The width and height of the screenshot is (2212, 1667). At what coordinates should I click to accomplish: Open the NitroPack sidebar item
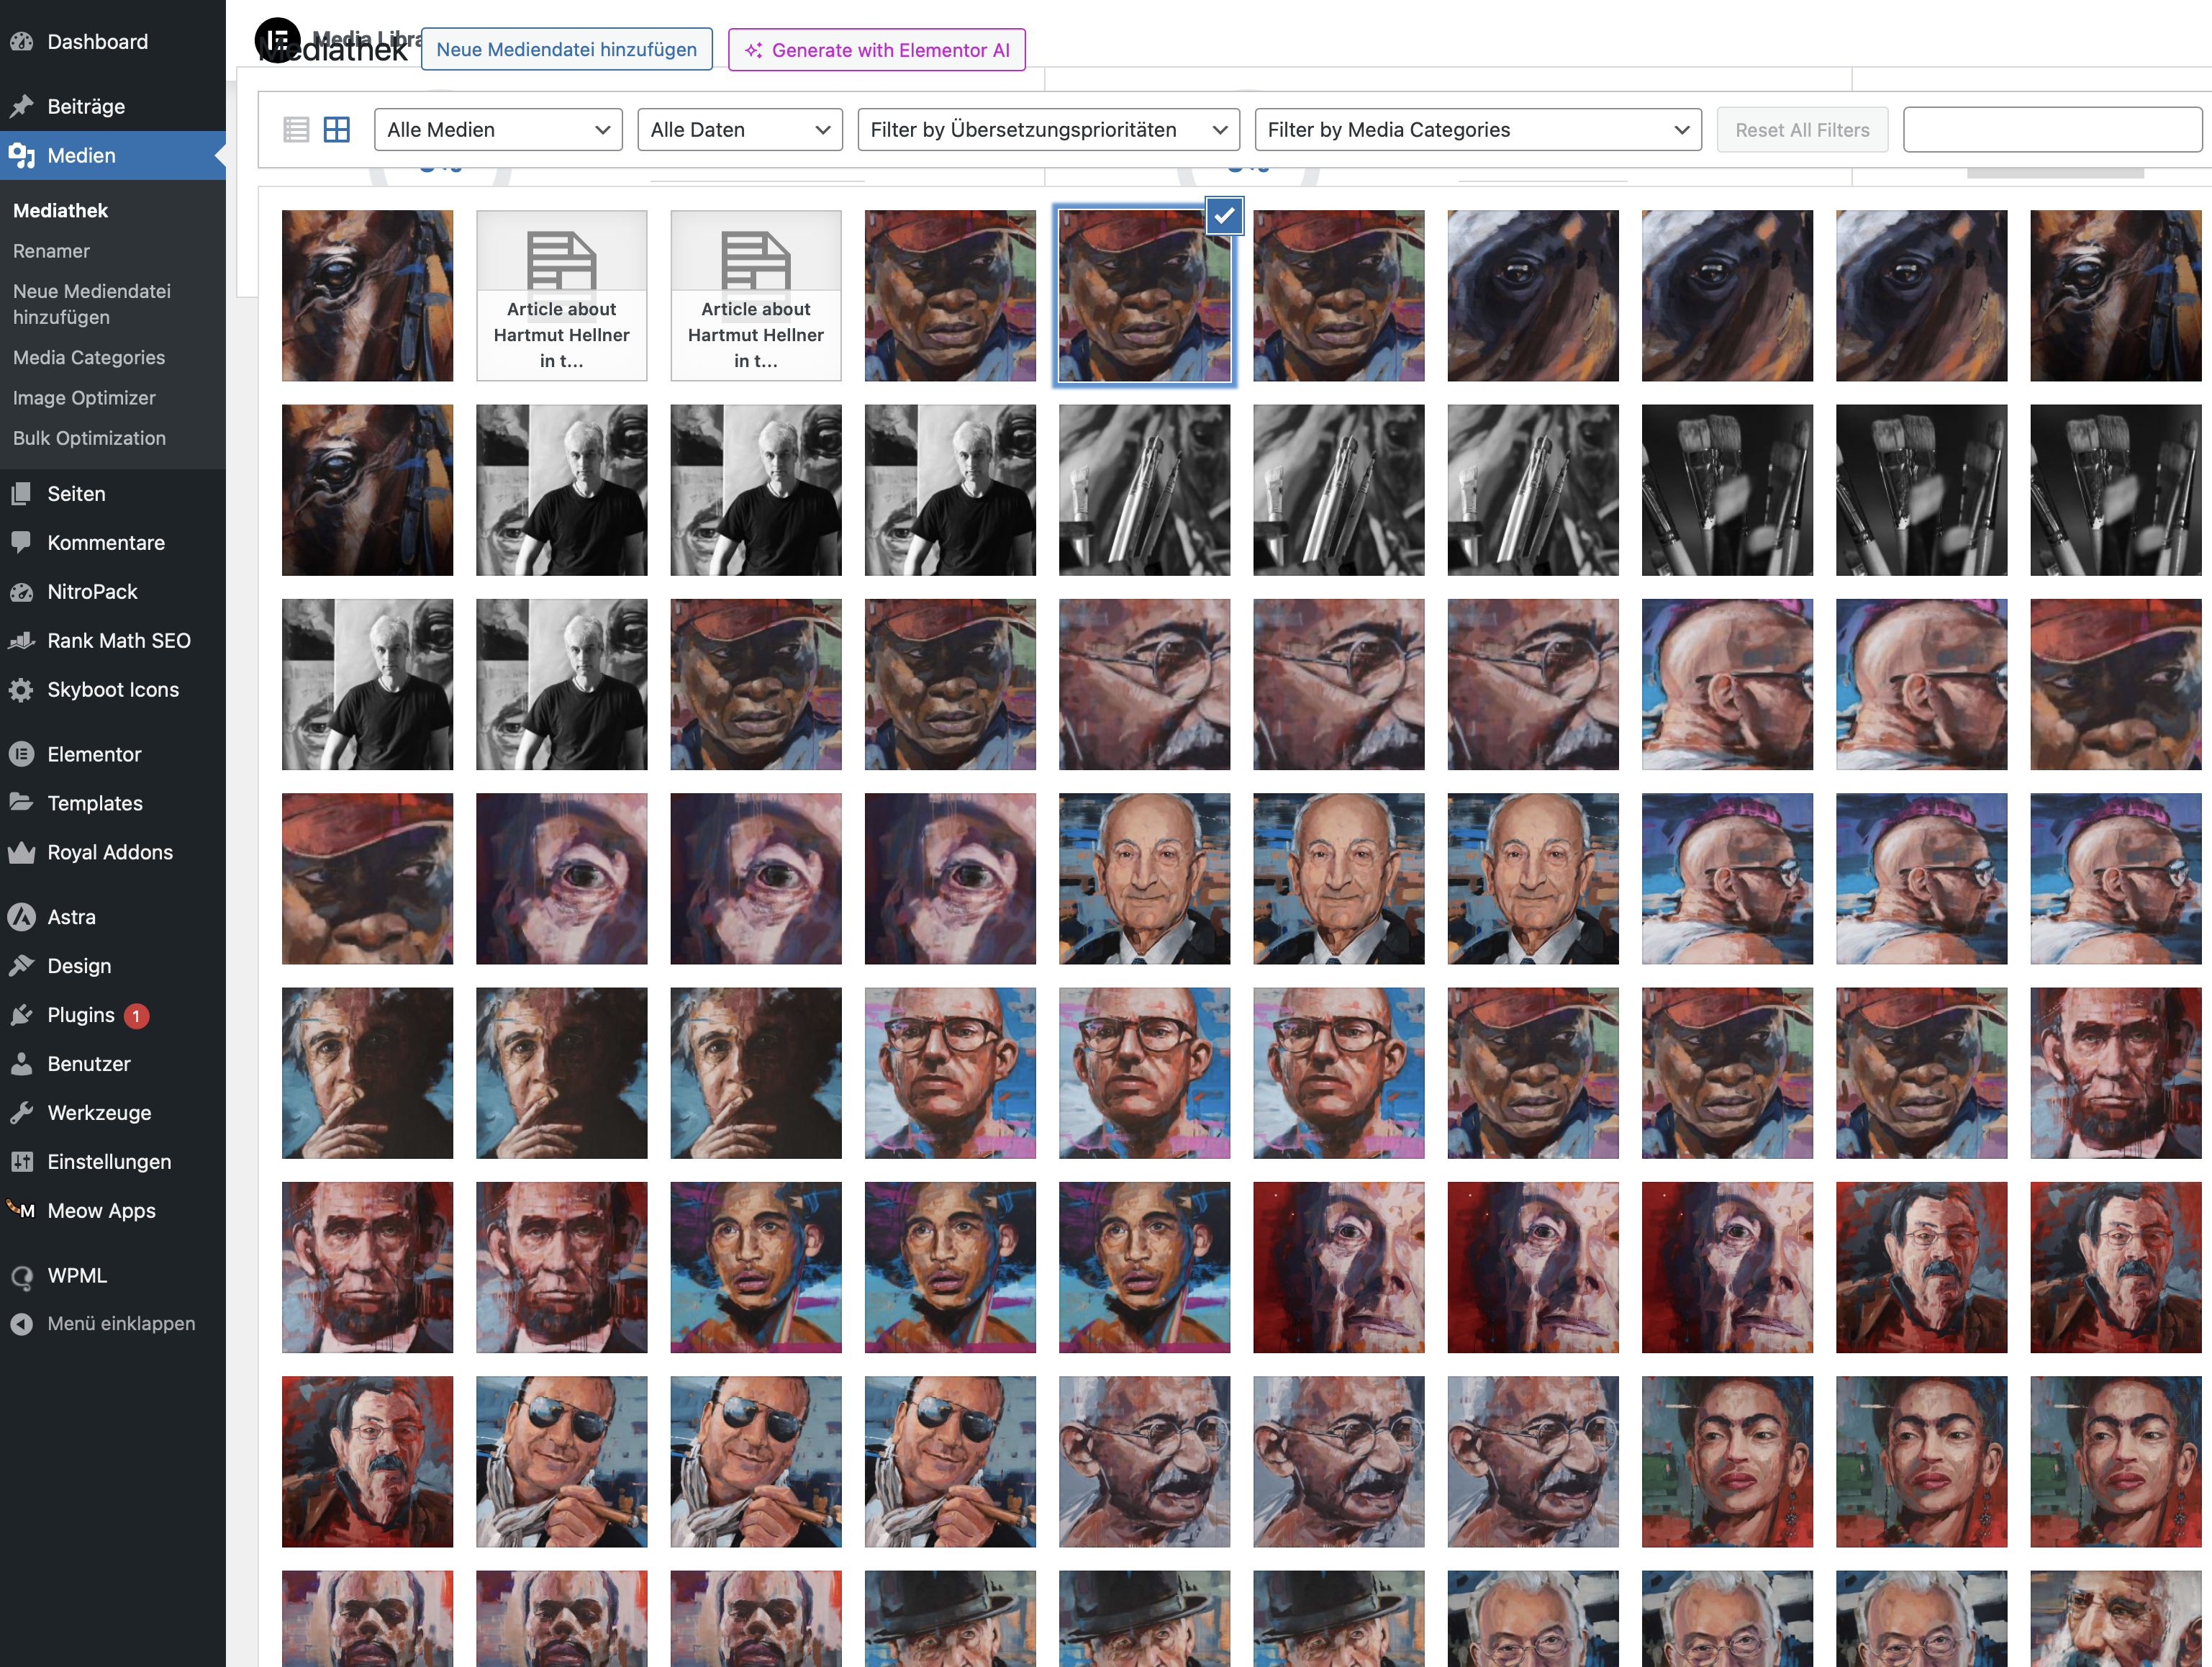pos(92,591)
